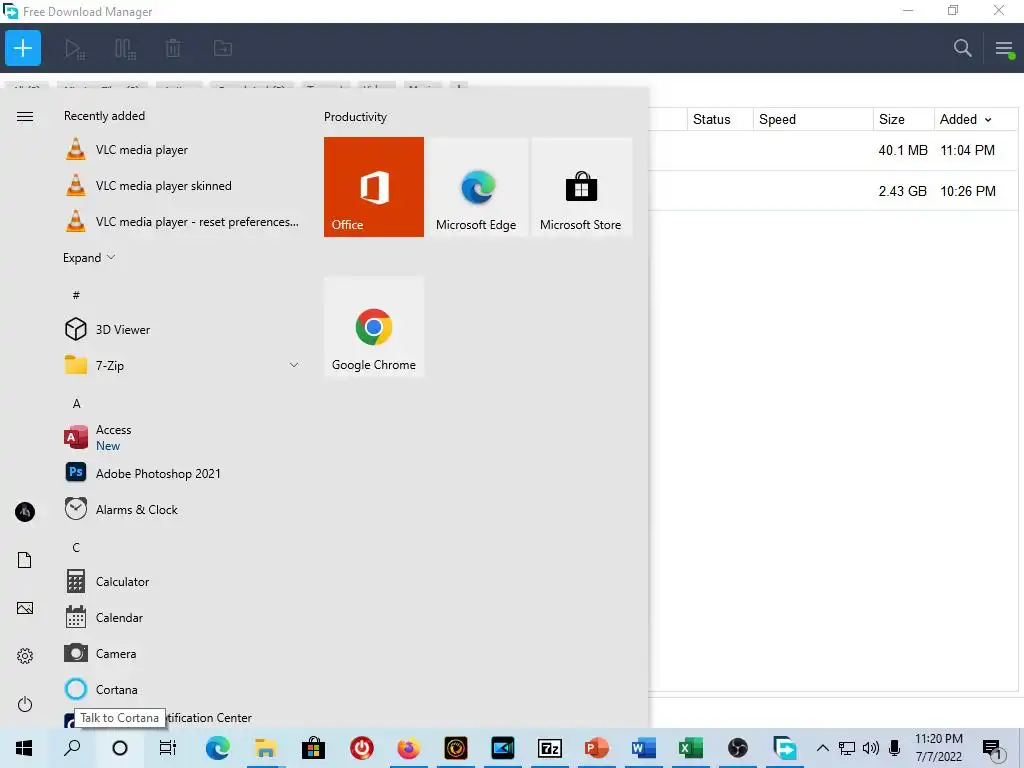The height and width of the screenshot is (768, 1024).
Task: Expand the 7-Zip folder chevron
Action: tap(294, 365)
